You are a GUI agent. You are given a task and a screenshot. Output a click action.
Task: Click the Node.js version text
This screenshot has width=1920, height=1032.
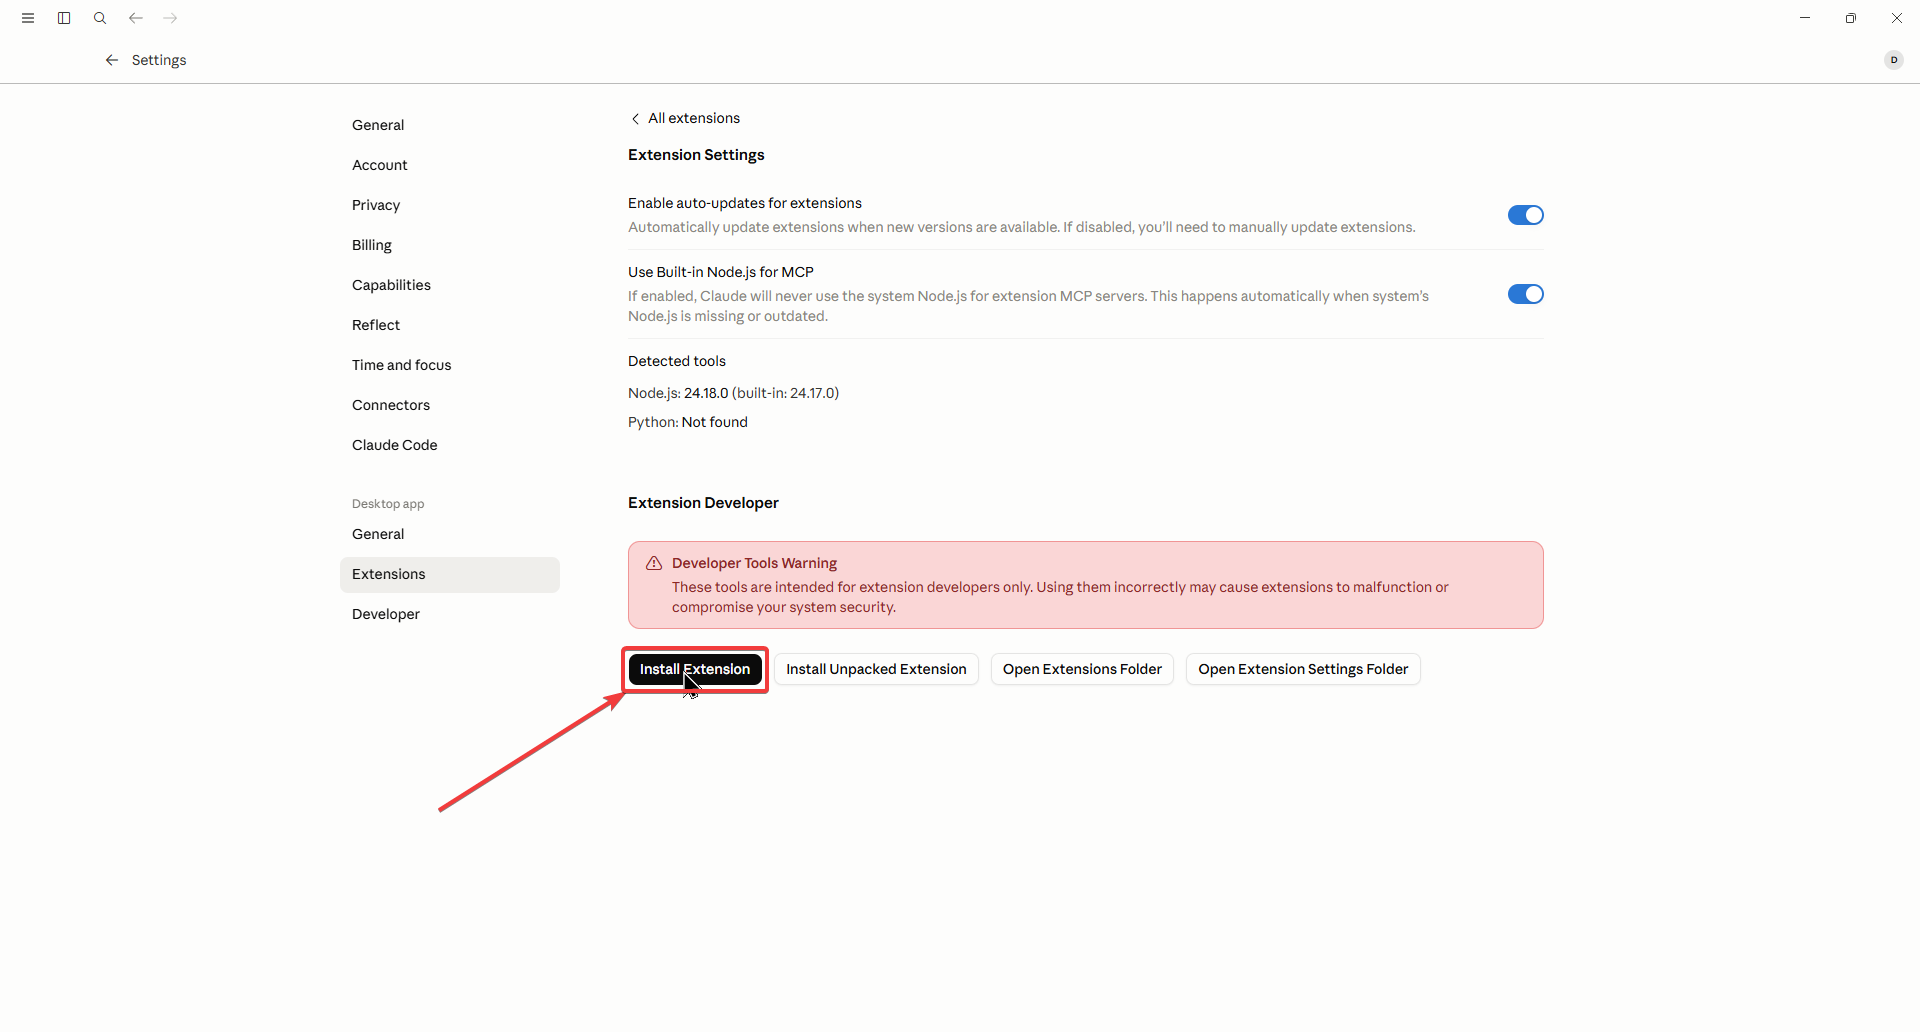click(733, 393)
